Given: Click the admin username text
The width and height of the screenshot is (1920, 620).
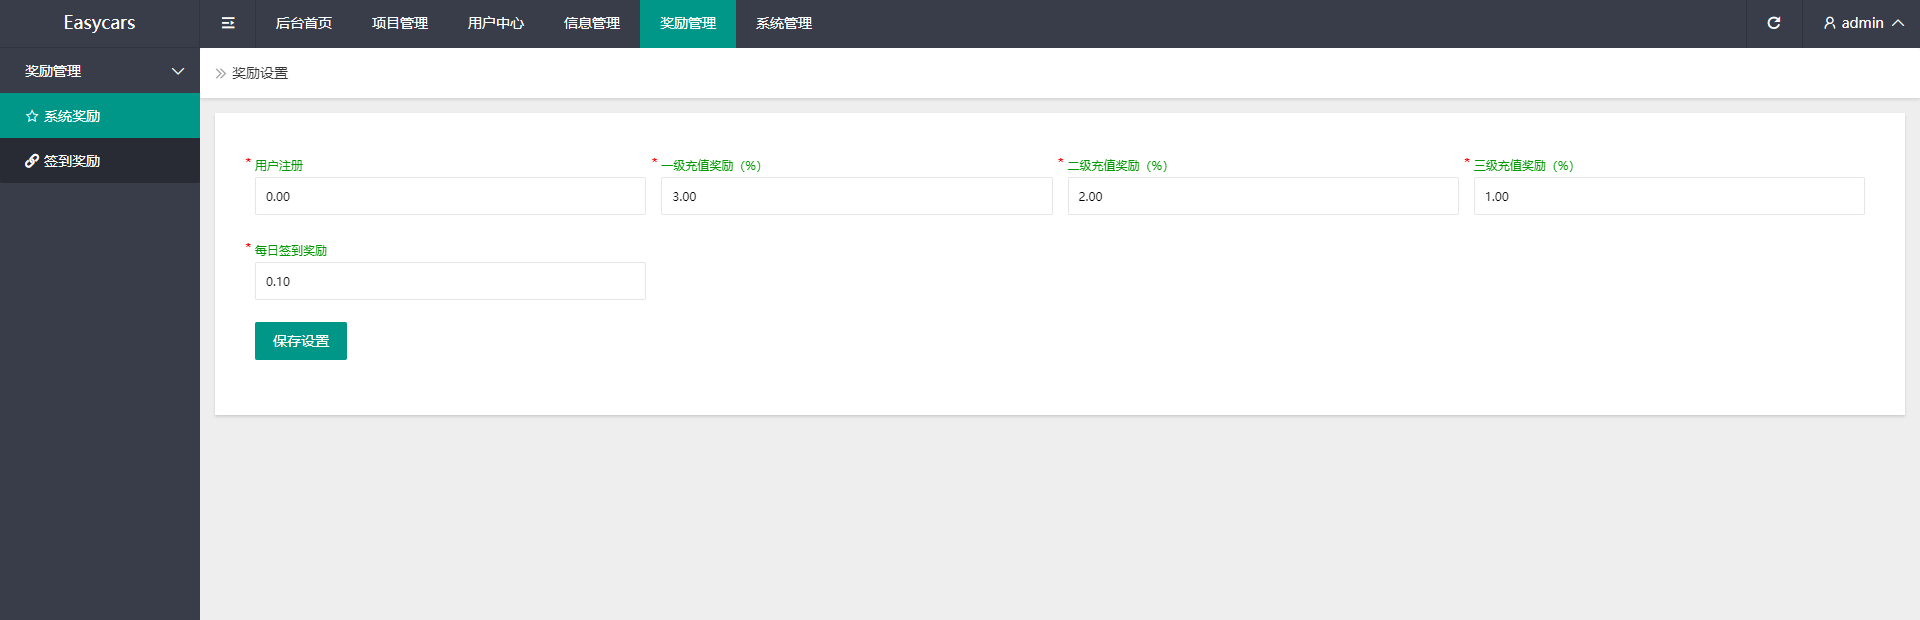Looking at the screenshot, I should click(x=1862, y=23).
